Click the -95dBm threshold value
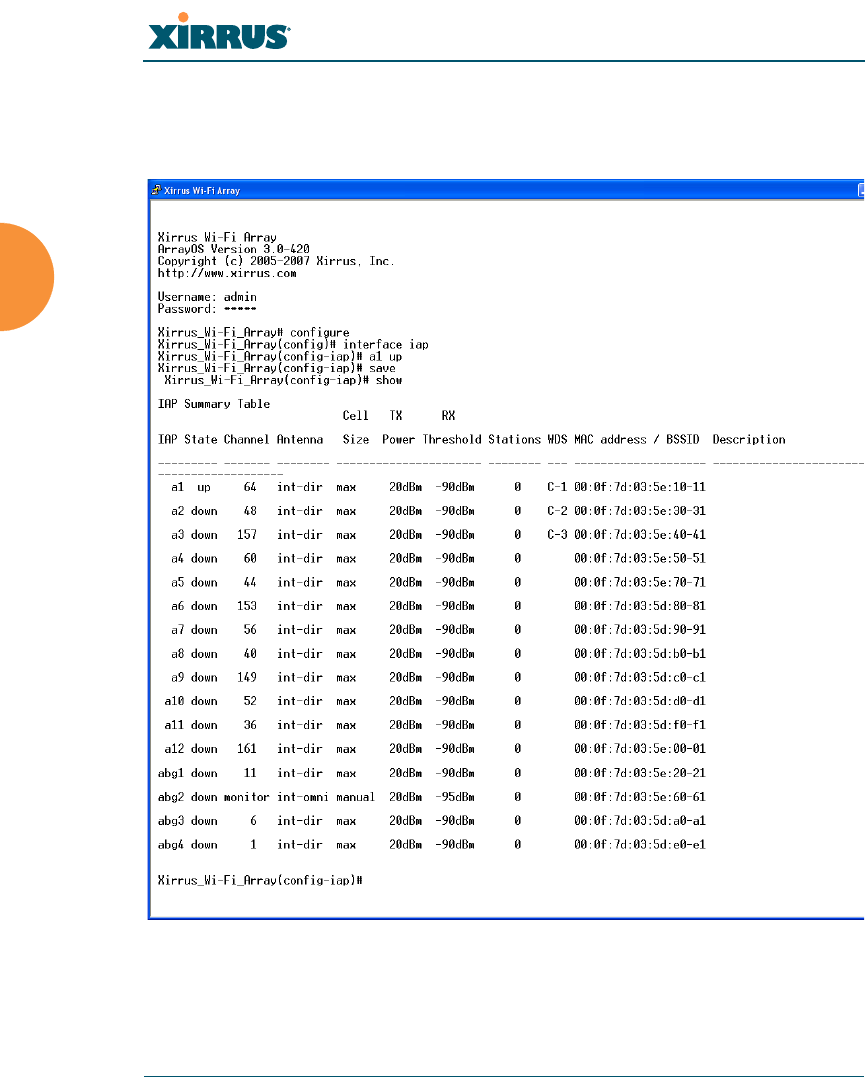 coord(455,797)
